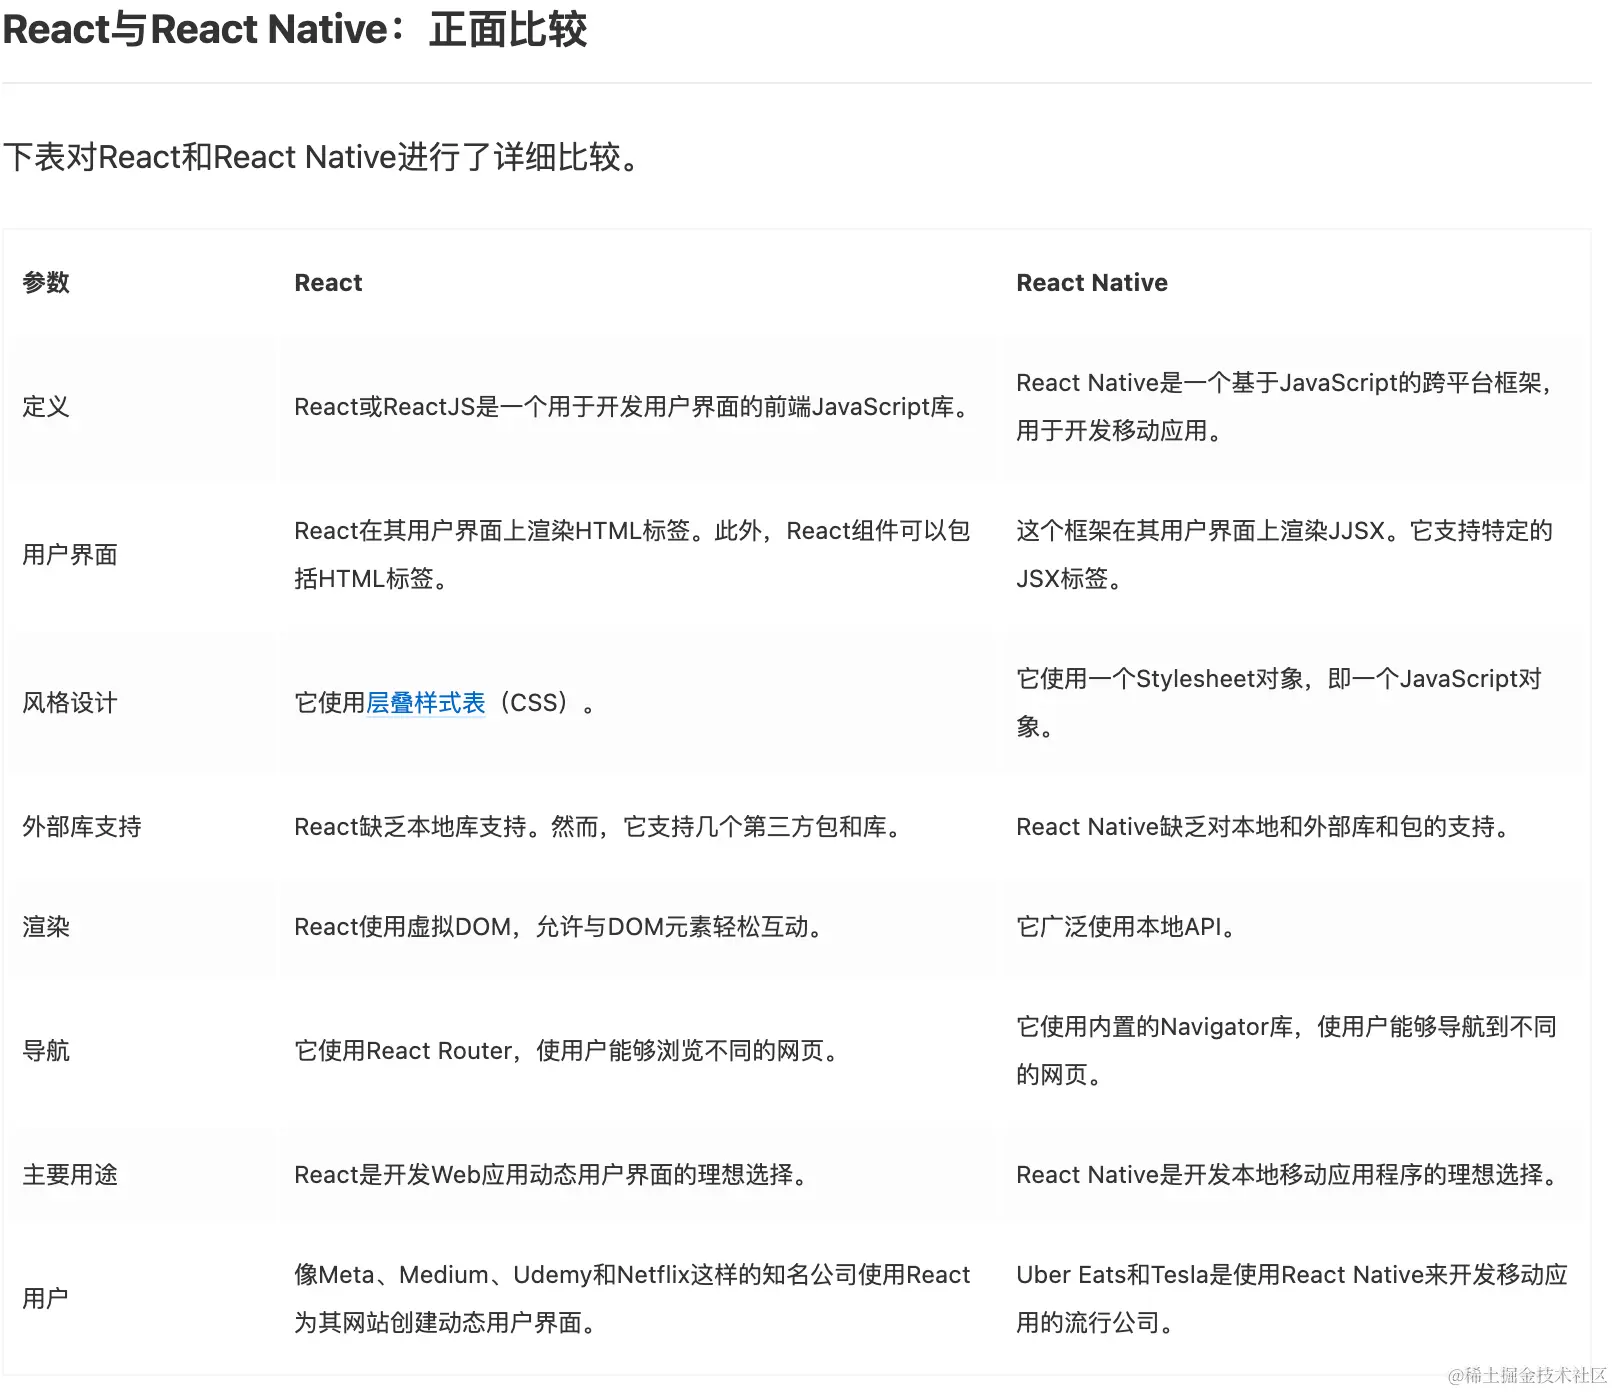Click the row label 导航

[x=46, y=1051]
